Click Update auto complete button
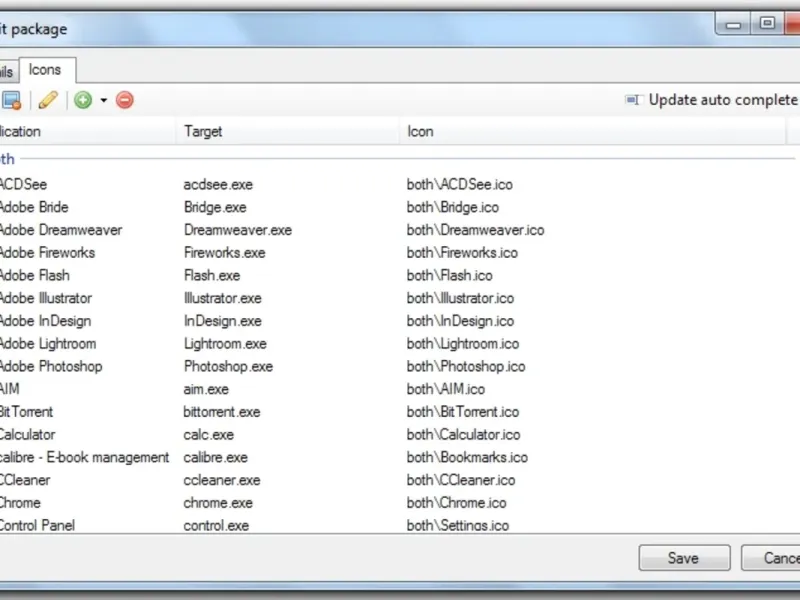Image resolution: width=800 pixels, height=600 pixels. [x=711, y=100]
